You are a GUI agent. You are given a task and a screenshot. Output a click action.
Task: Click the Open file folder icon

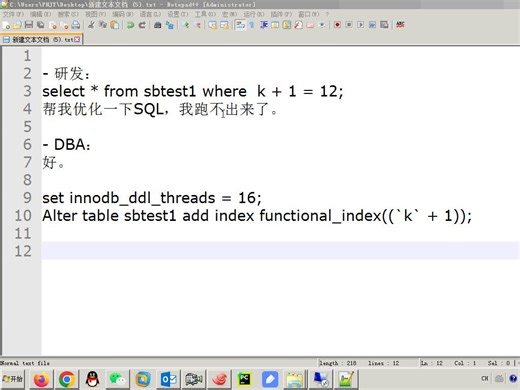pyautogui.click(x=17, y=25)
